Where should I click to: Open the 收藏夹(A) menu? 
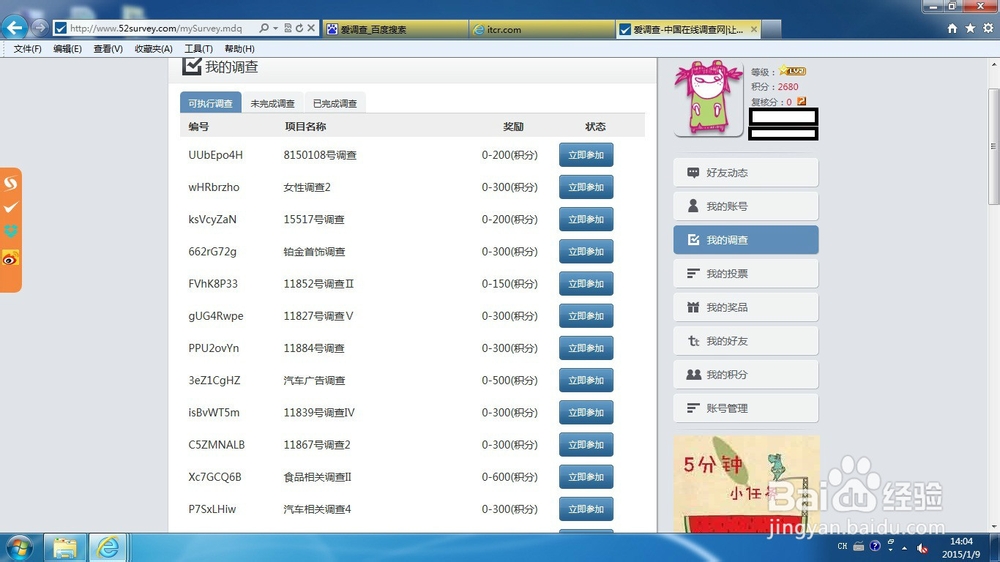(x=153, y=49)
